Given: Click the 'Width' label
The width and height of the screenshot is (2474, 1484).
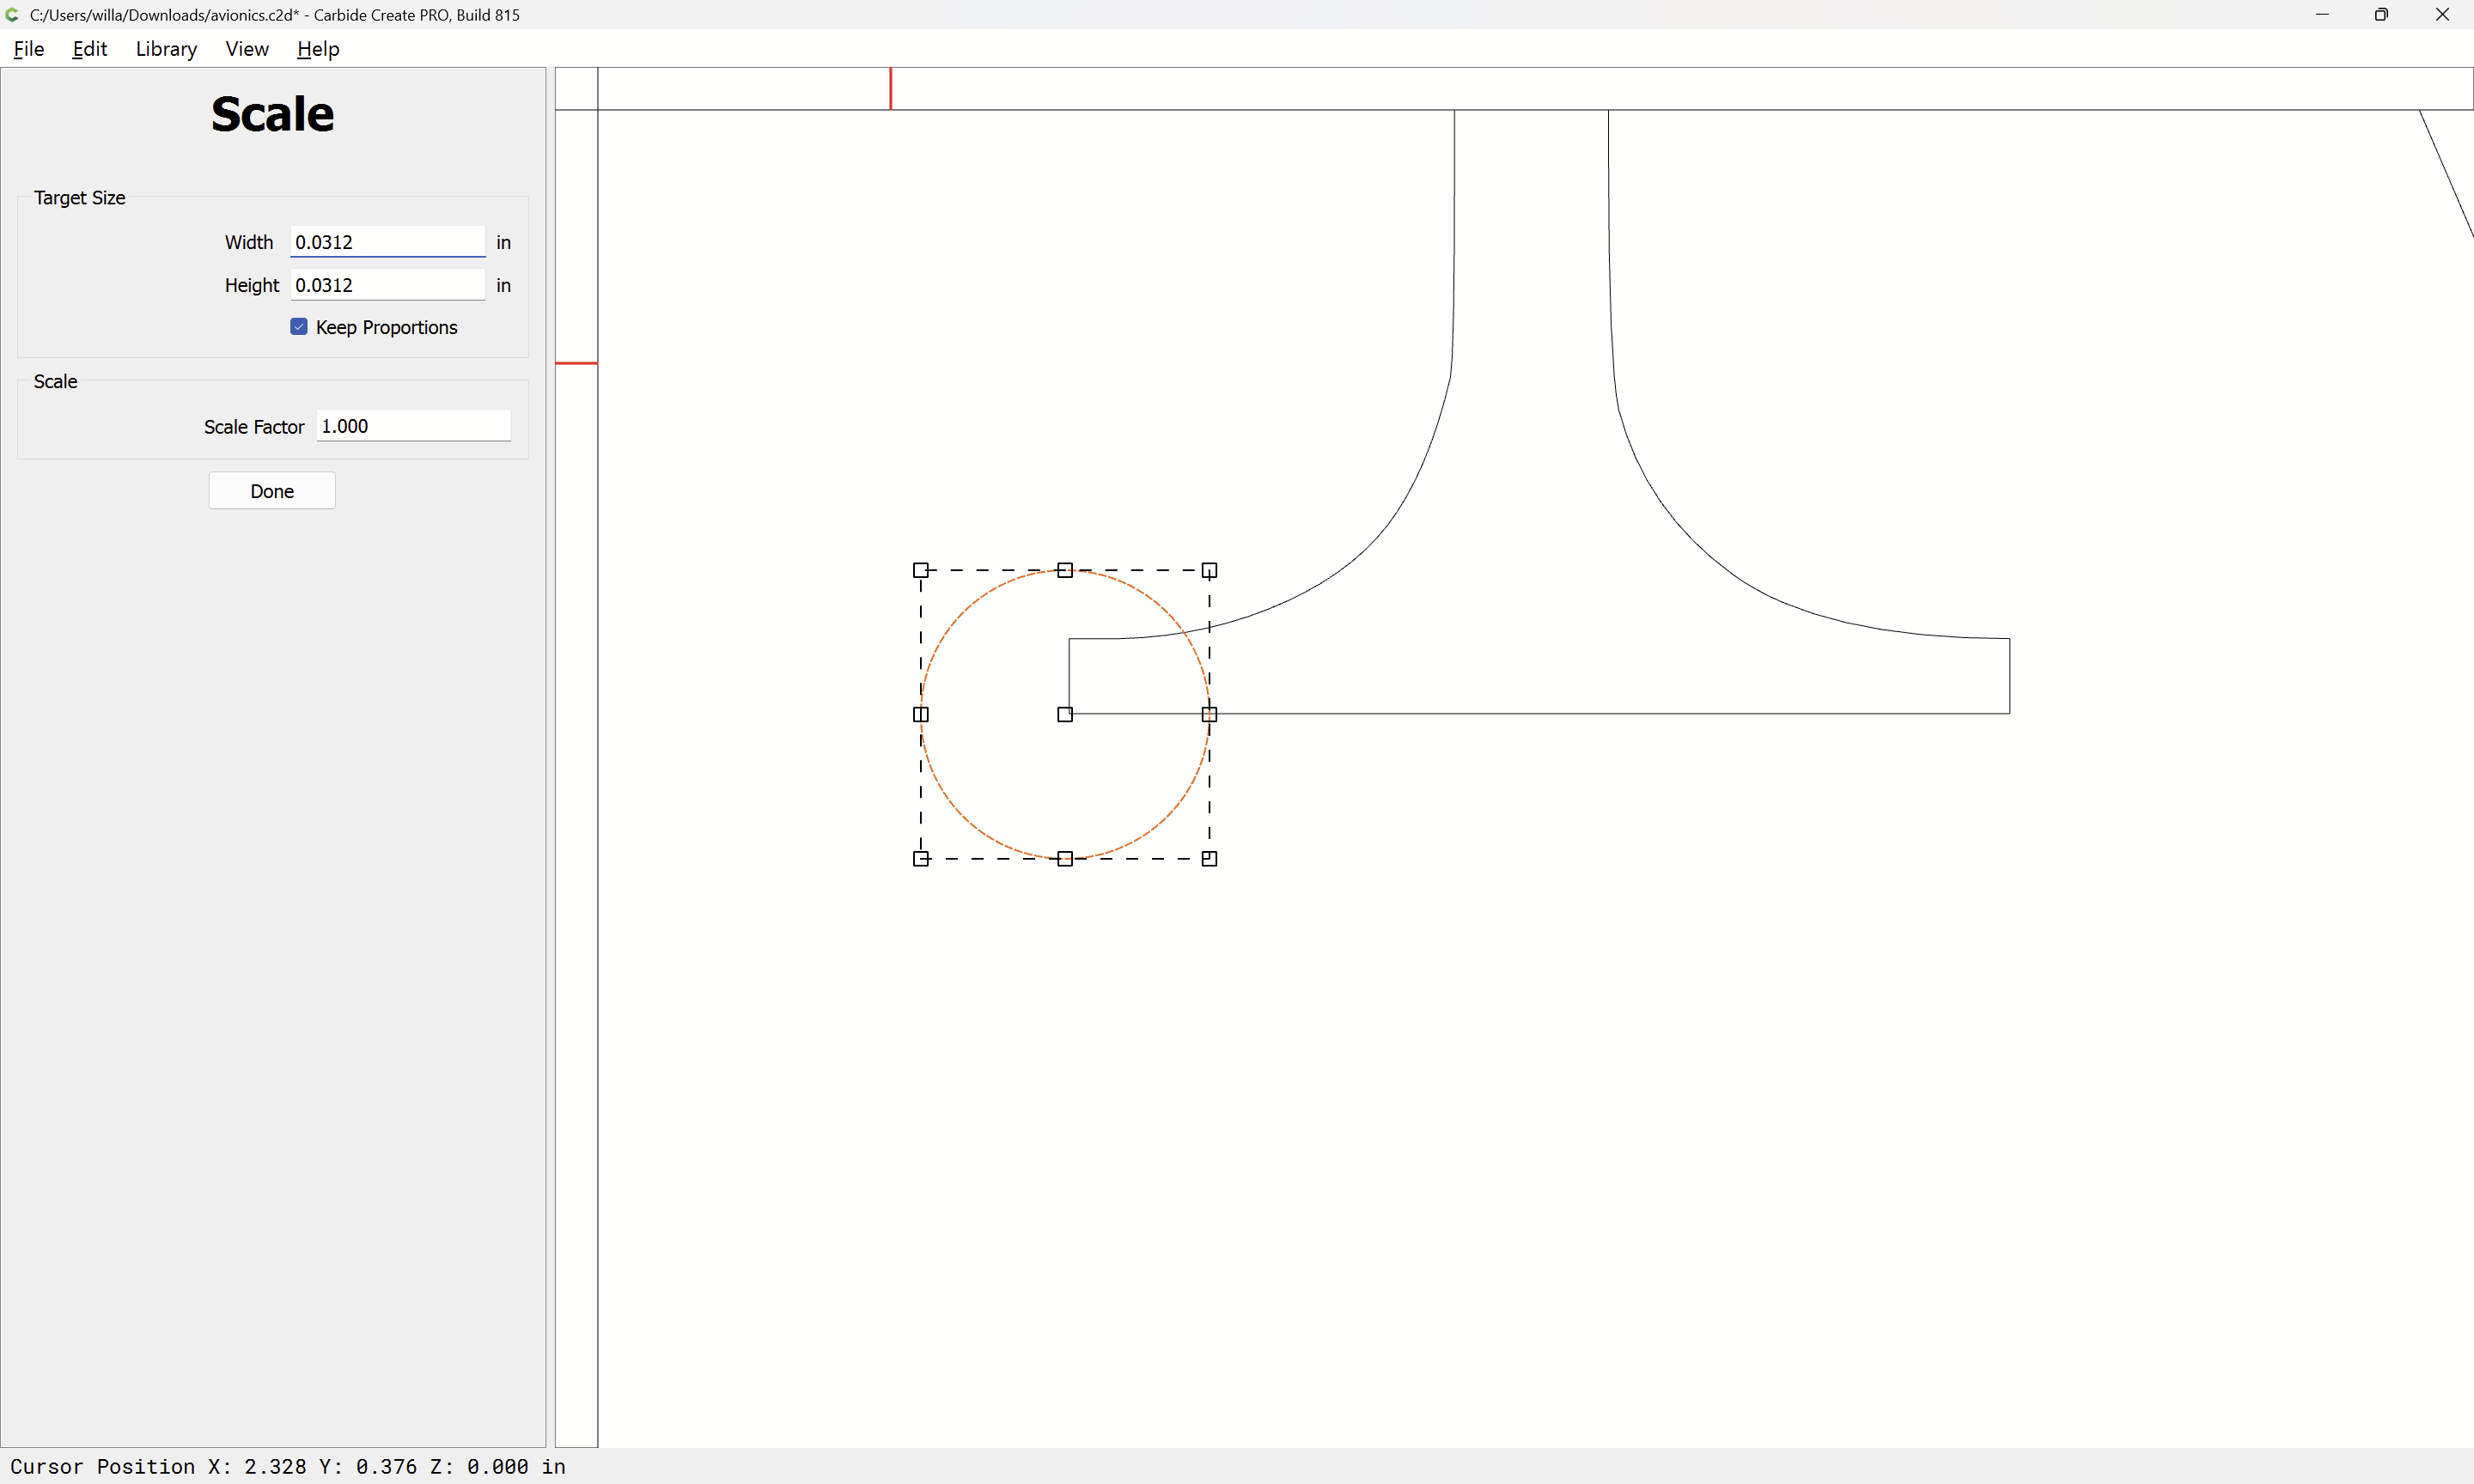Looking at the screenshot, I should [x=249, y=242].
